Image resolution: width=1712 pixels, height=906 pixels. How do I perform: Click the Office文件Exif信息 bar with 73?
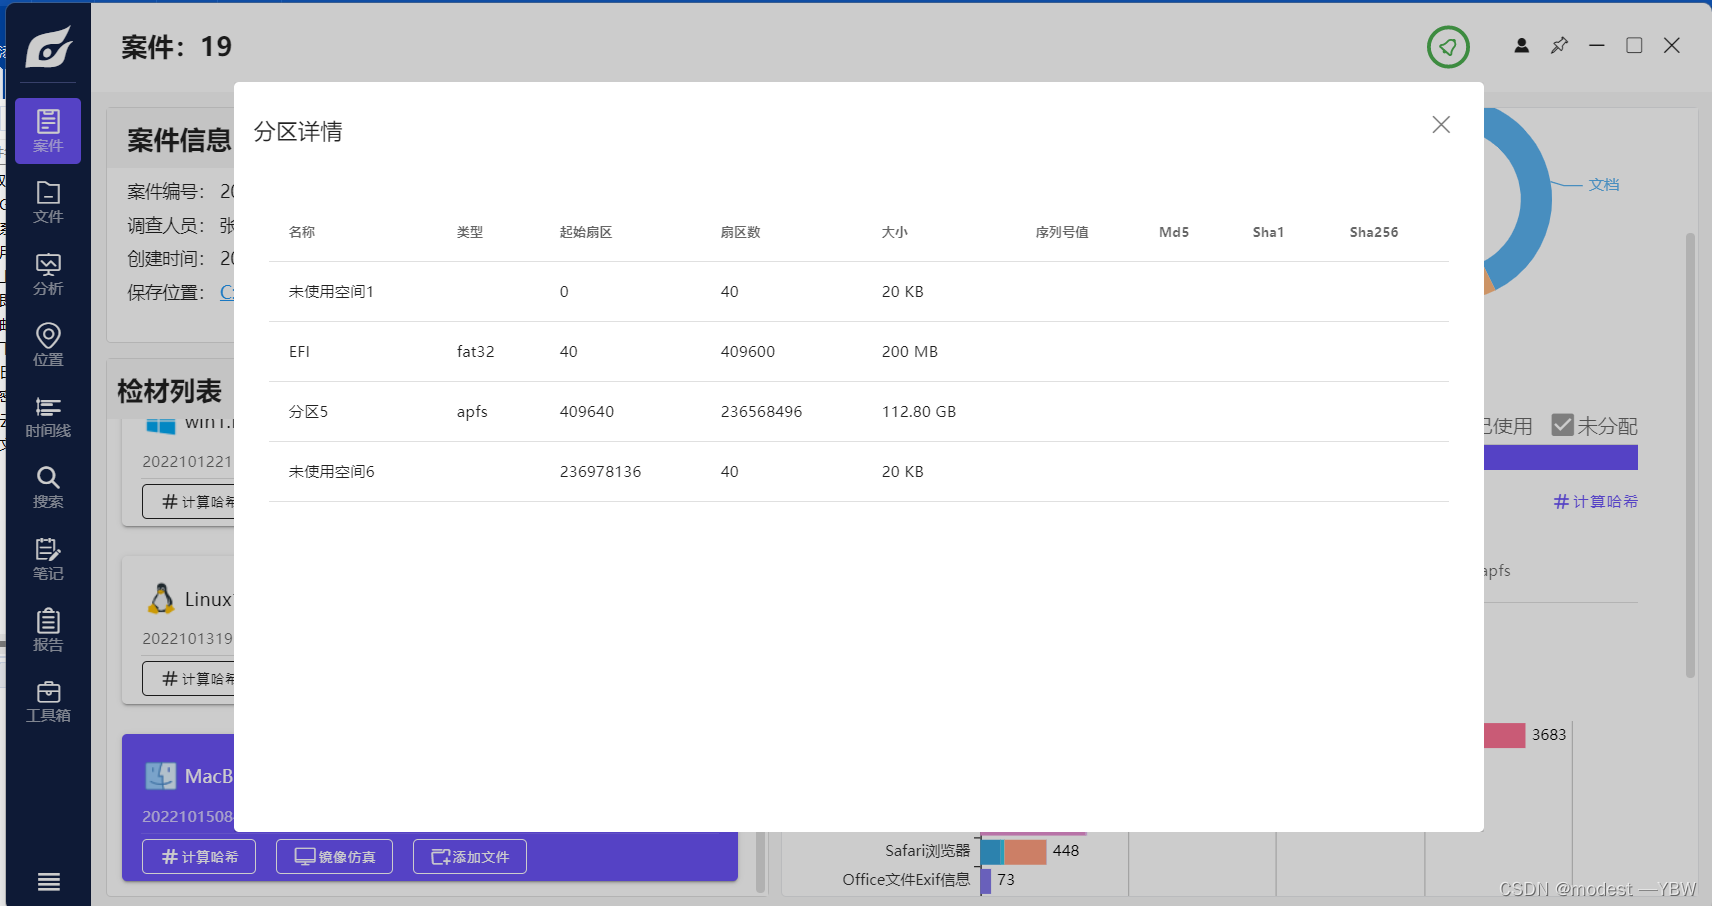click(x=986, y=880)
